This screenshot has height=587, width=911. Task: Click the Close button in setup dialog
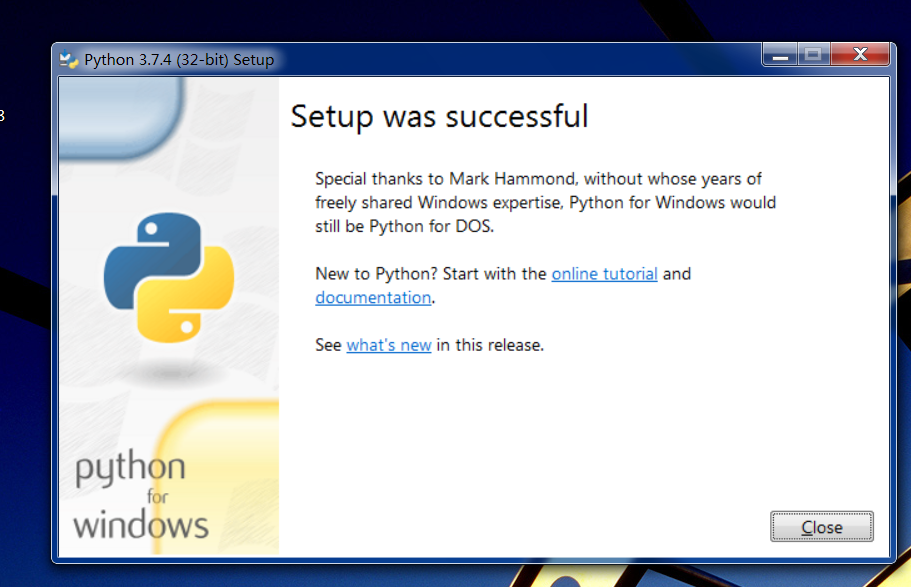click(x=822, y=527)
